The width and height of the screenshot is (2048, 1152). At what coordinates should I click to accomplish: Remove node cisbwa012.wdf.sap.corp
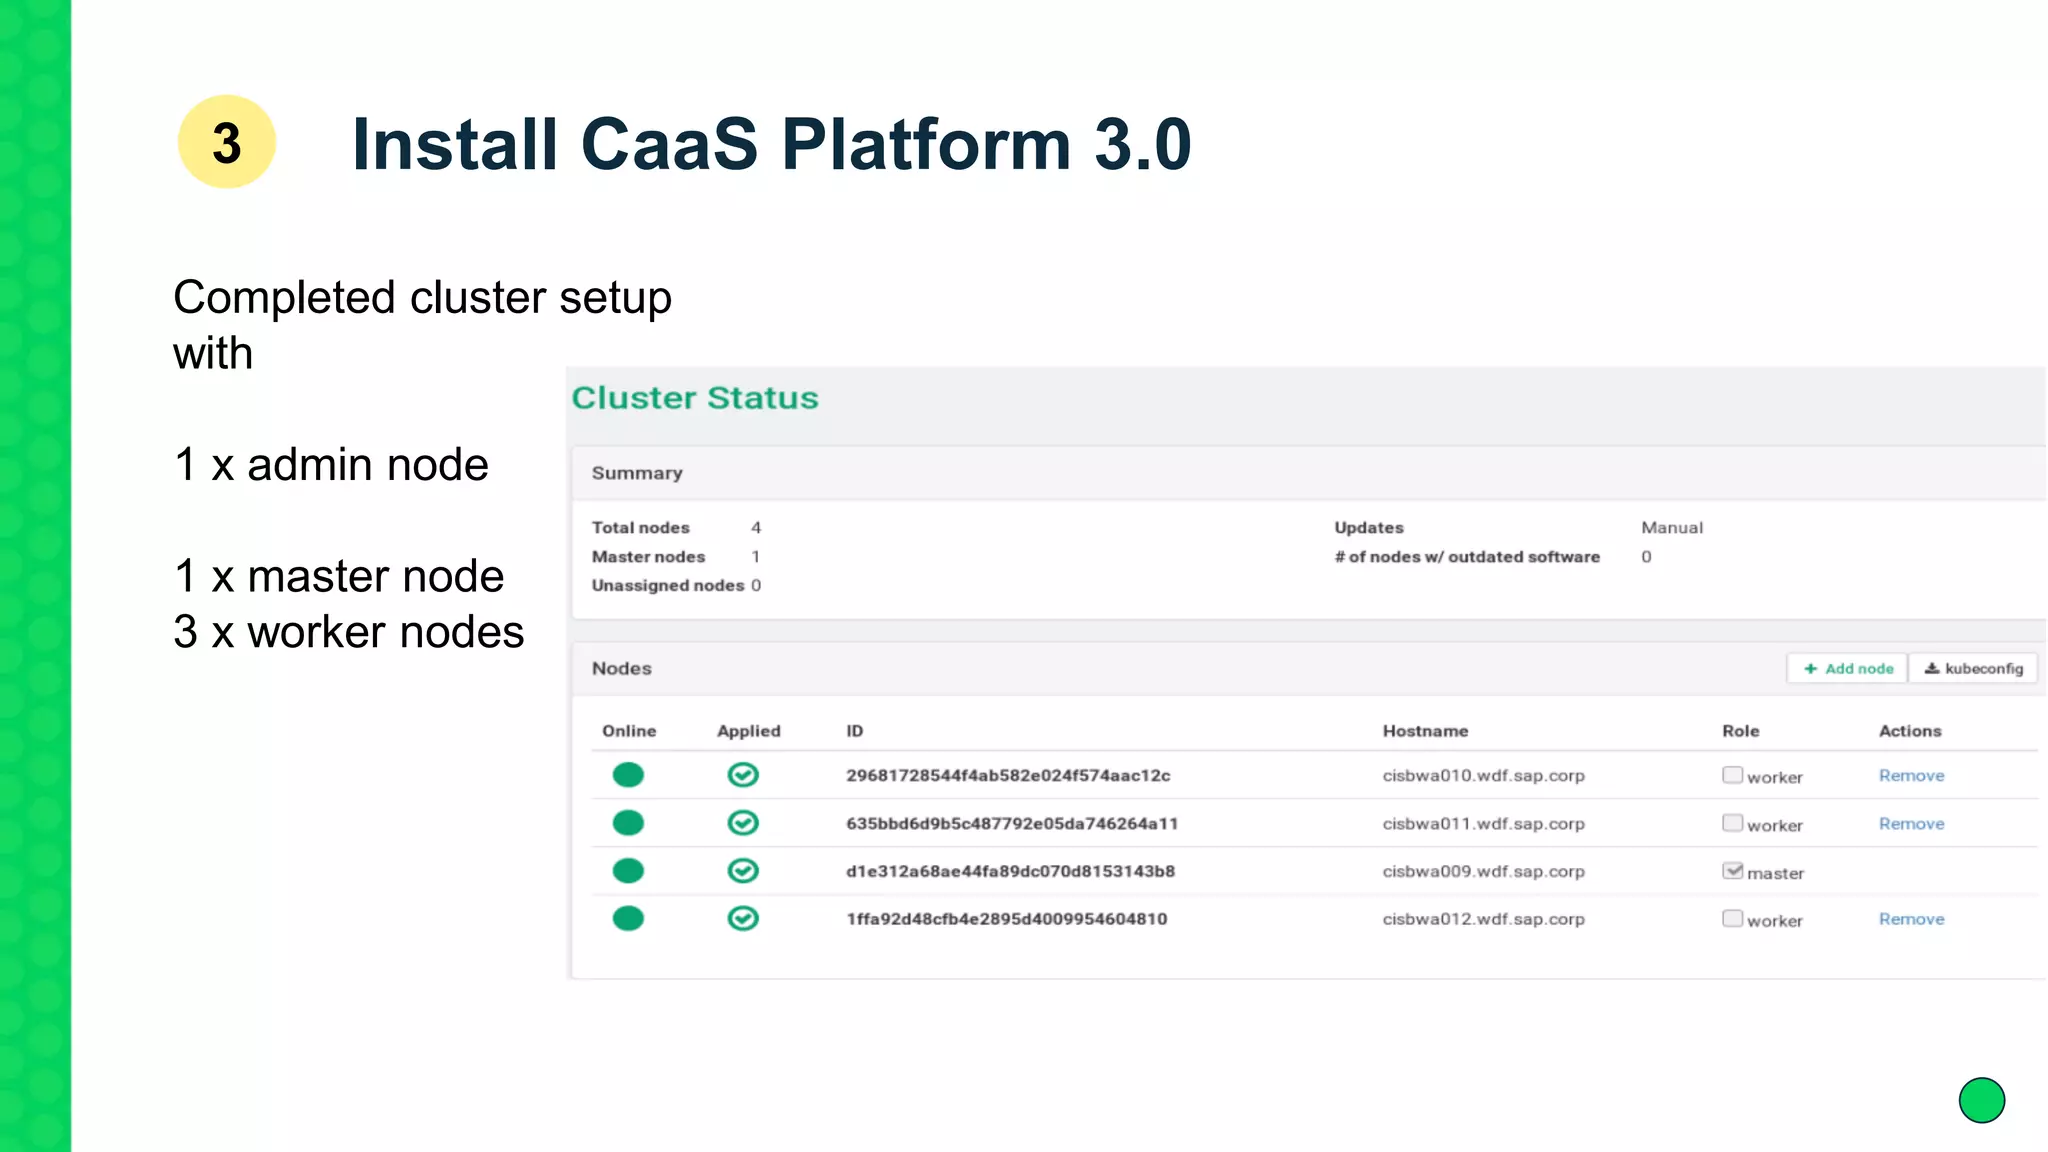[1911, 918]
